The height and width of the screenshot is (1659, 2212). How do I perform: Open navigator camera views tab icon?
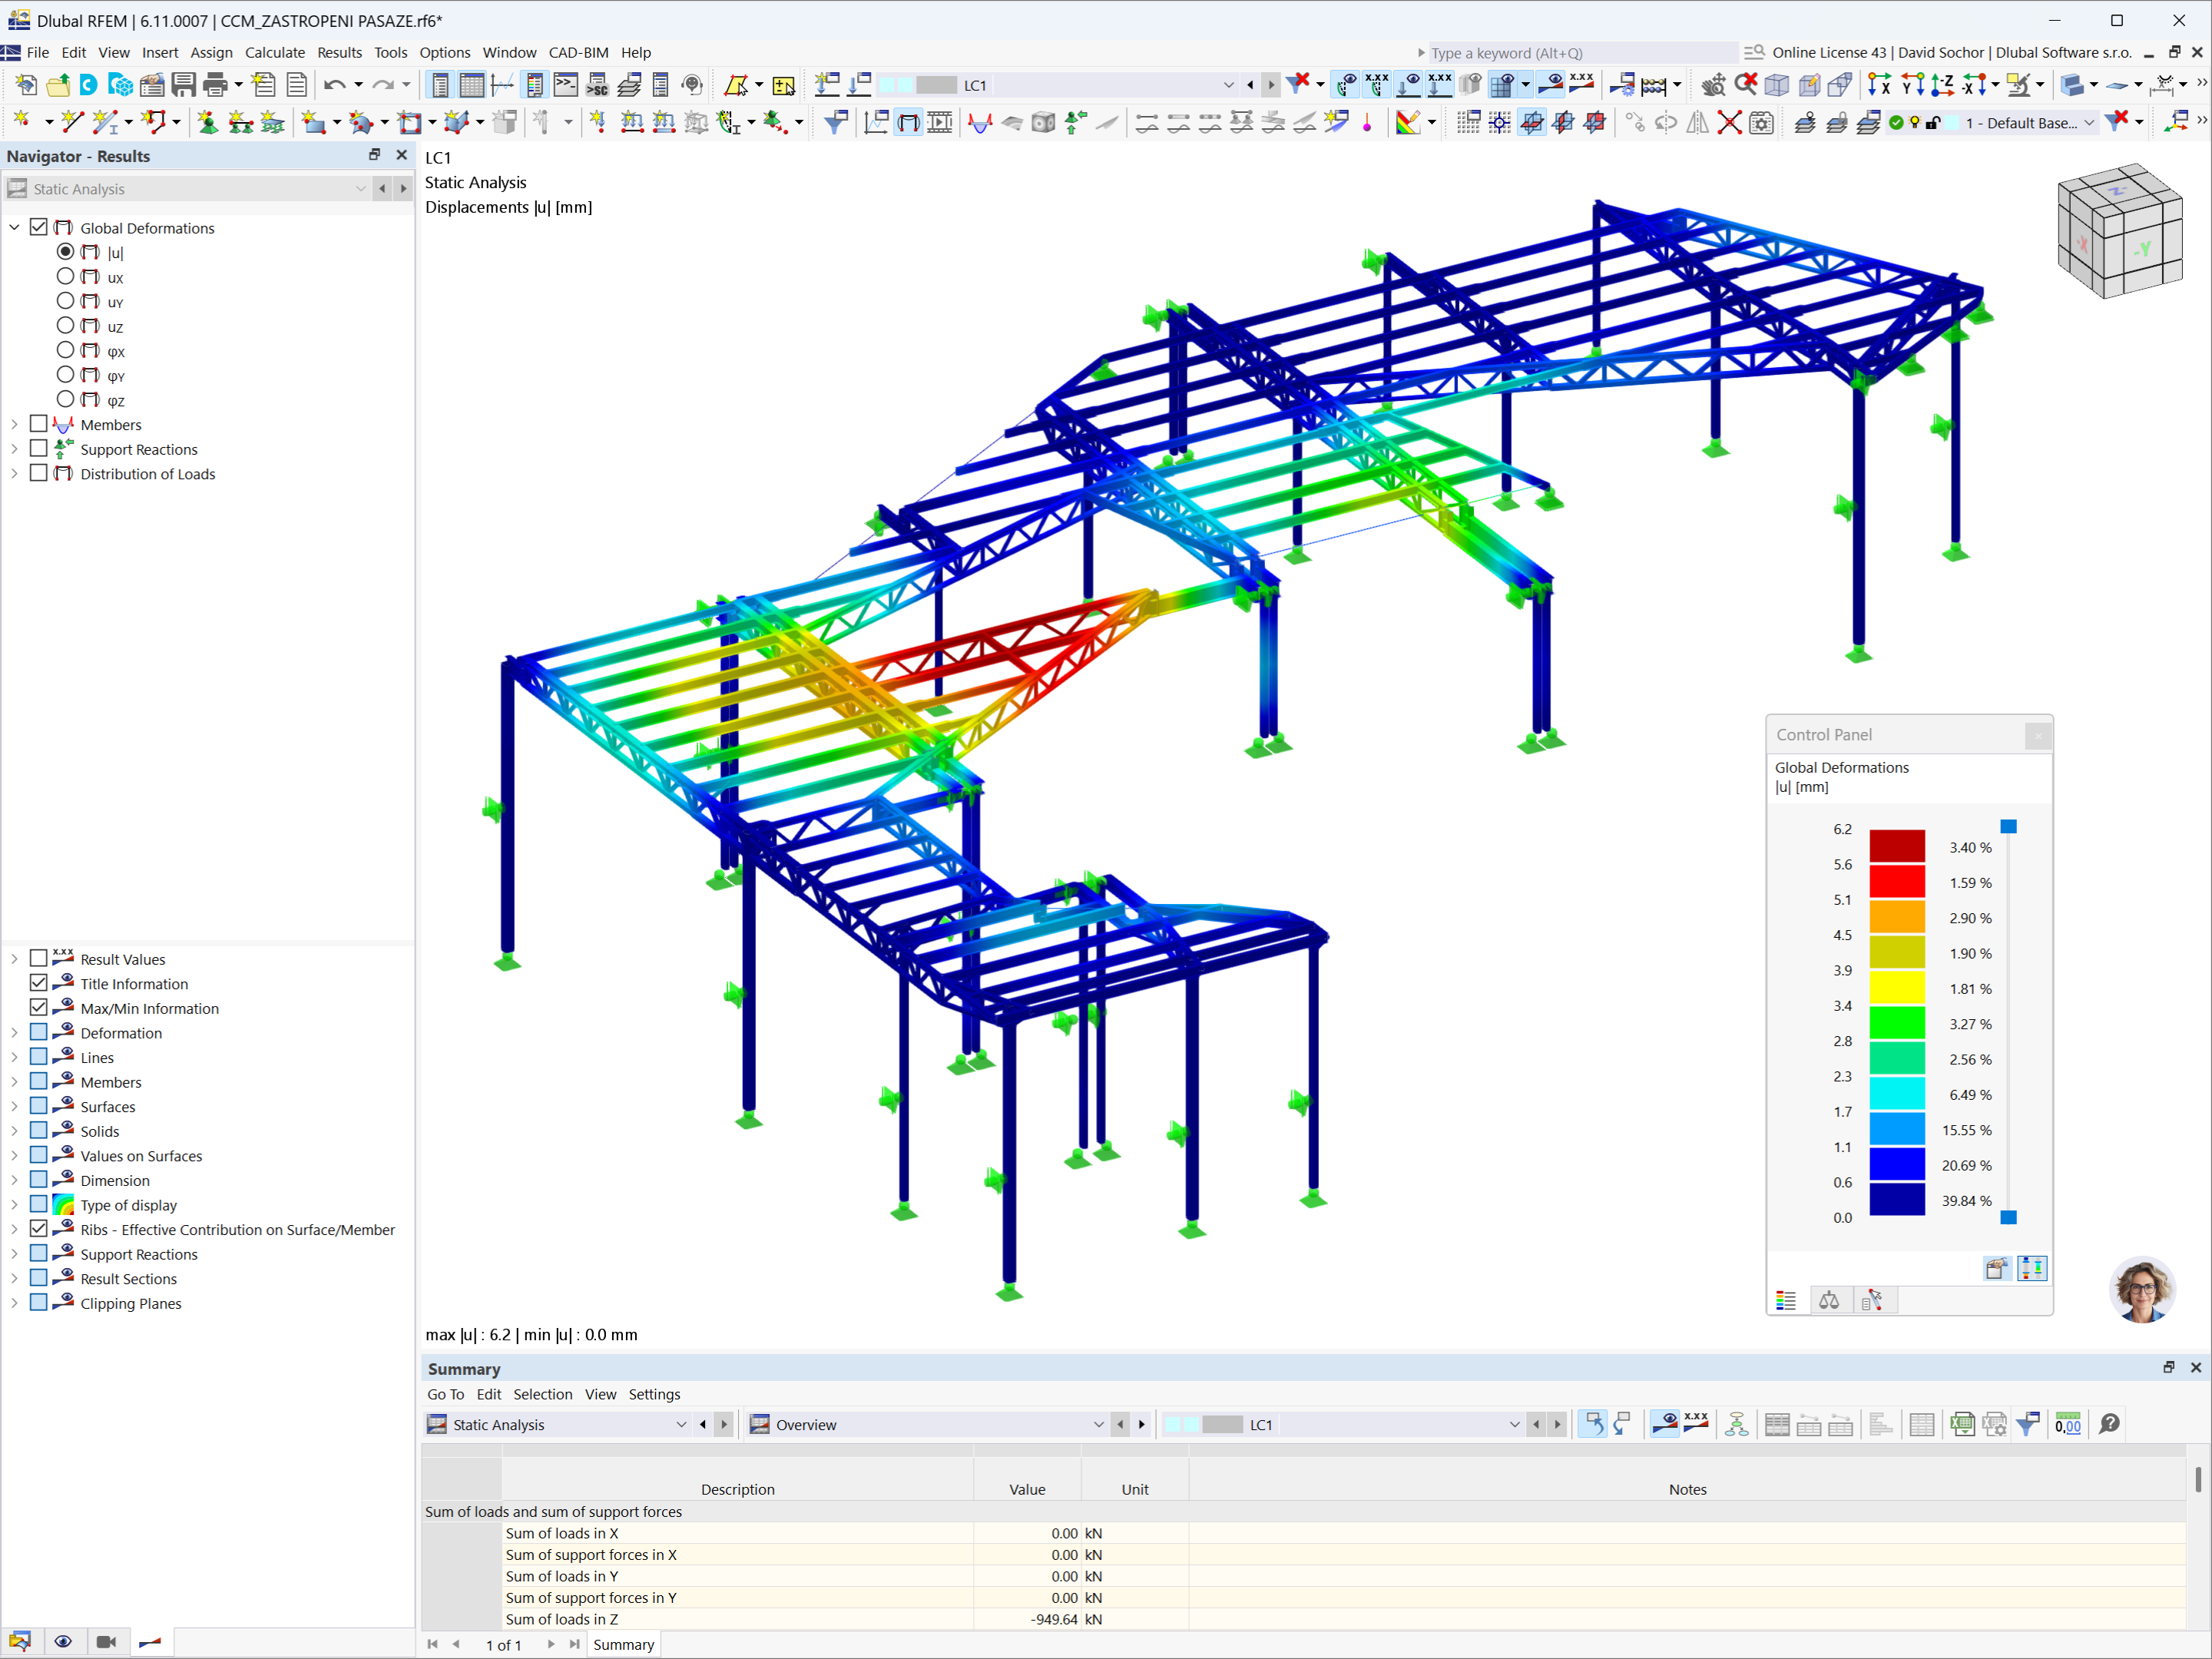click(x=106, y=1641)
